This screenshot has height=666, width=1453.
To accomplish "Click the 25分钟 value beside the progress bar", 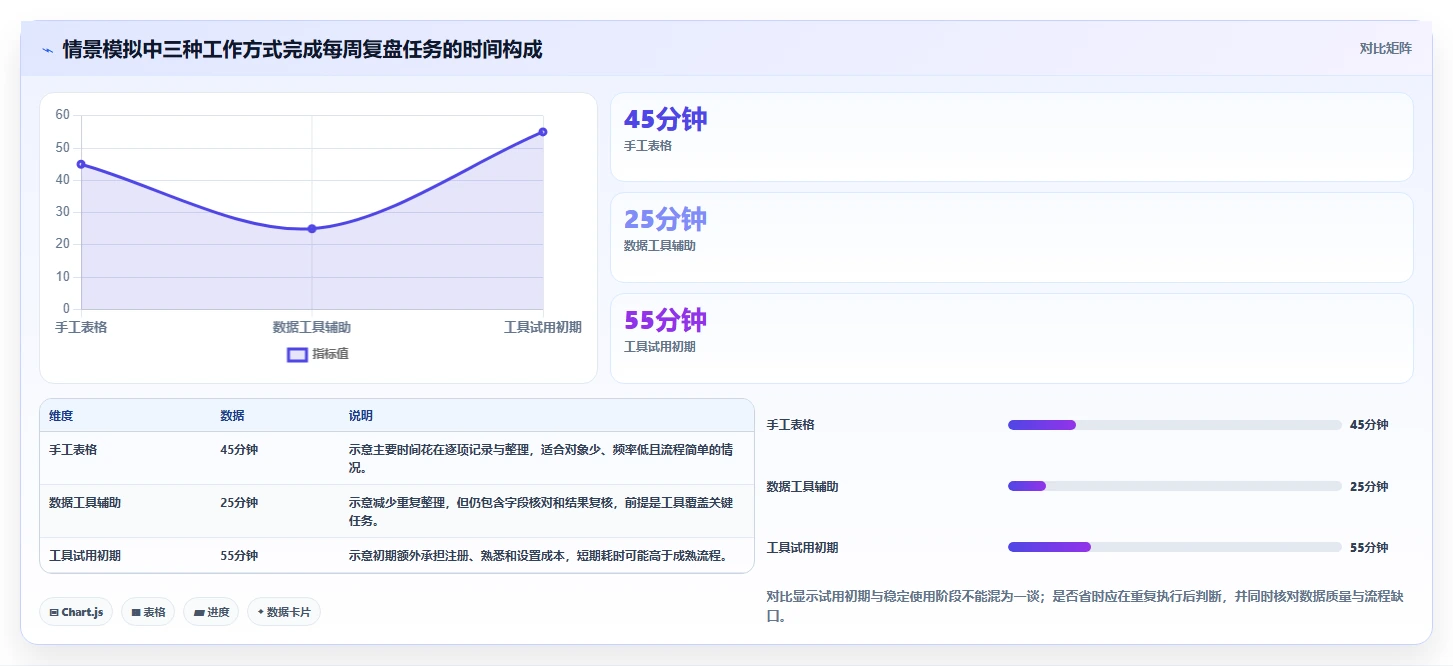I will coord(1369,487).
